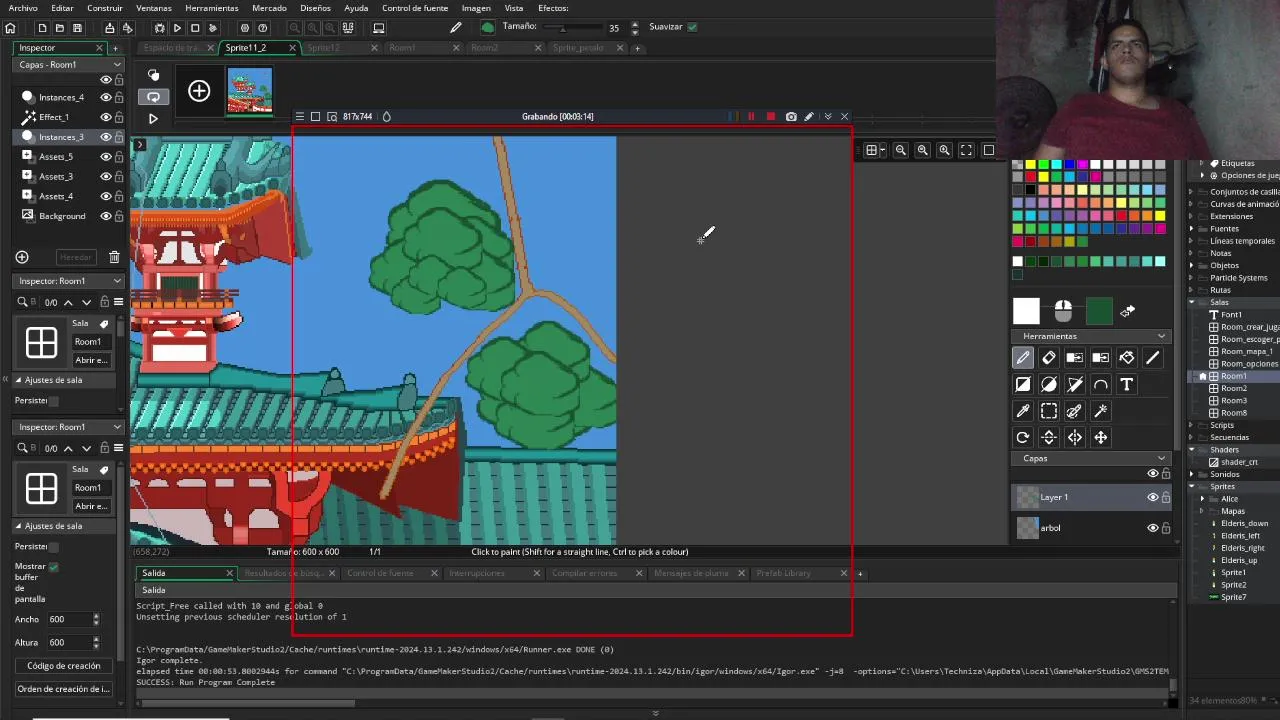This screenshot has width=1280, height=720.
Task: Open the Construir menu
Action: (105, 8)
